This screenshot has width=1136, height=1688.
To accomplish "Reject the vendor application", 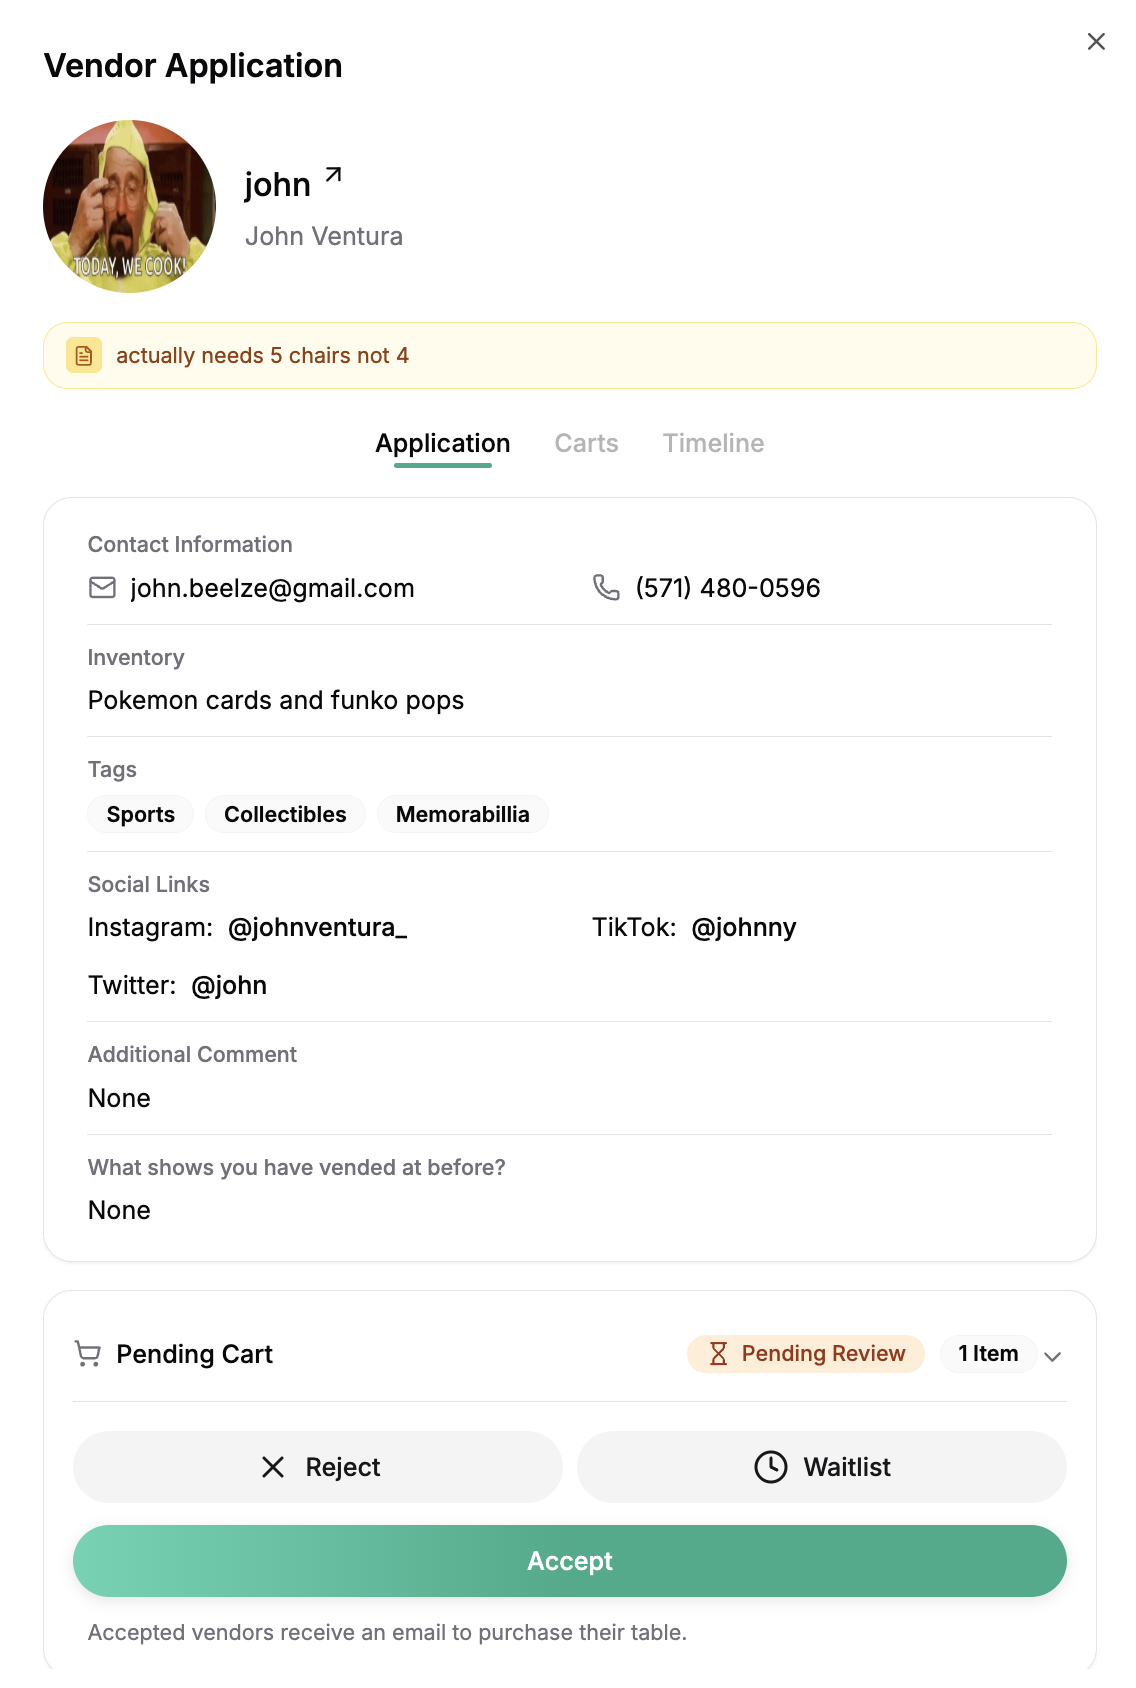I will coord(318,1467).
